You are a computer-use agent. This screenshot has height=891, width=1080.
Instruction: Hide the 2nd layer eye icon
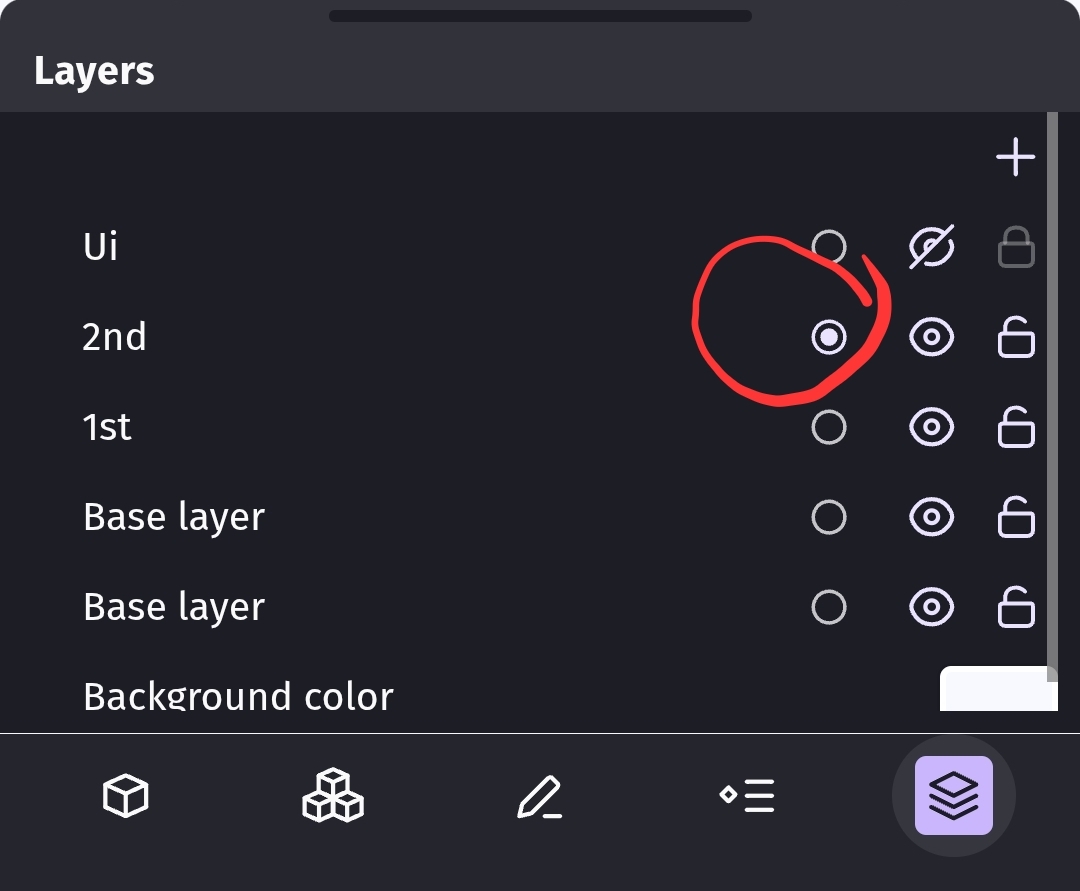coord(931,337)
